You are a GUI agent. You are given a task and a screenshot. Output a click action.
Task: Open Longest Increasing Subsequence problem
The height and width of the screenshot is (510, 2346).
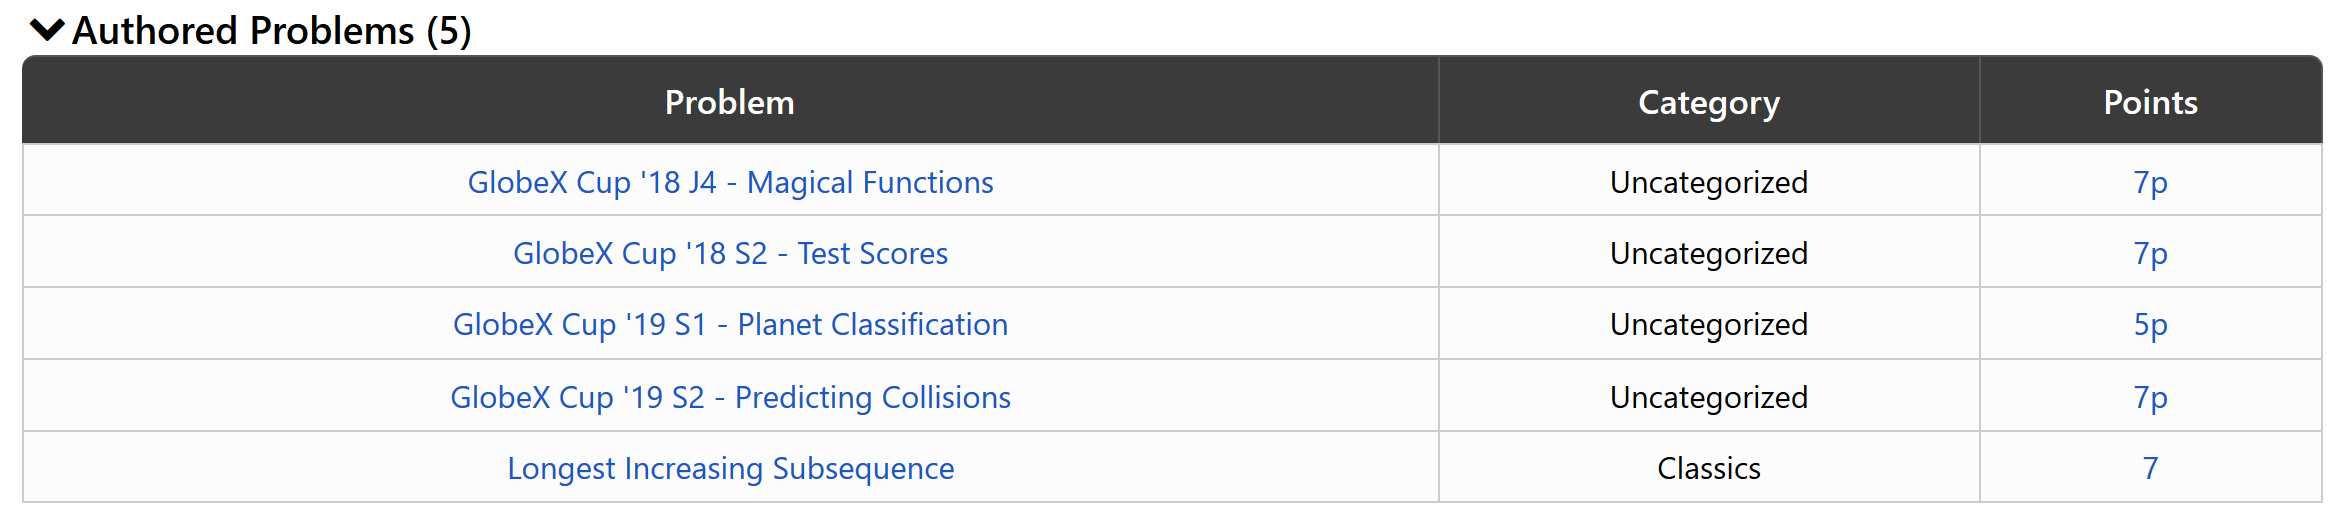pyautogui.click(x=730, y=469)
